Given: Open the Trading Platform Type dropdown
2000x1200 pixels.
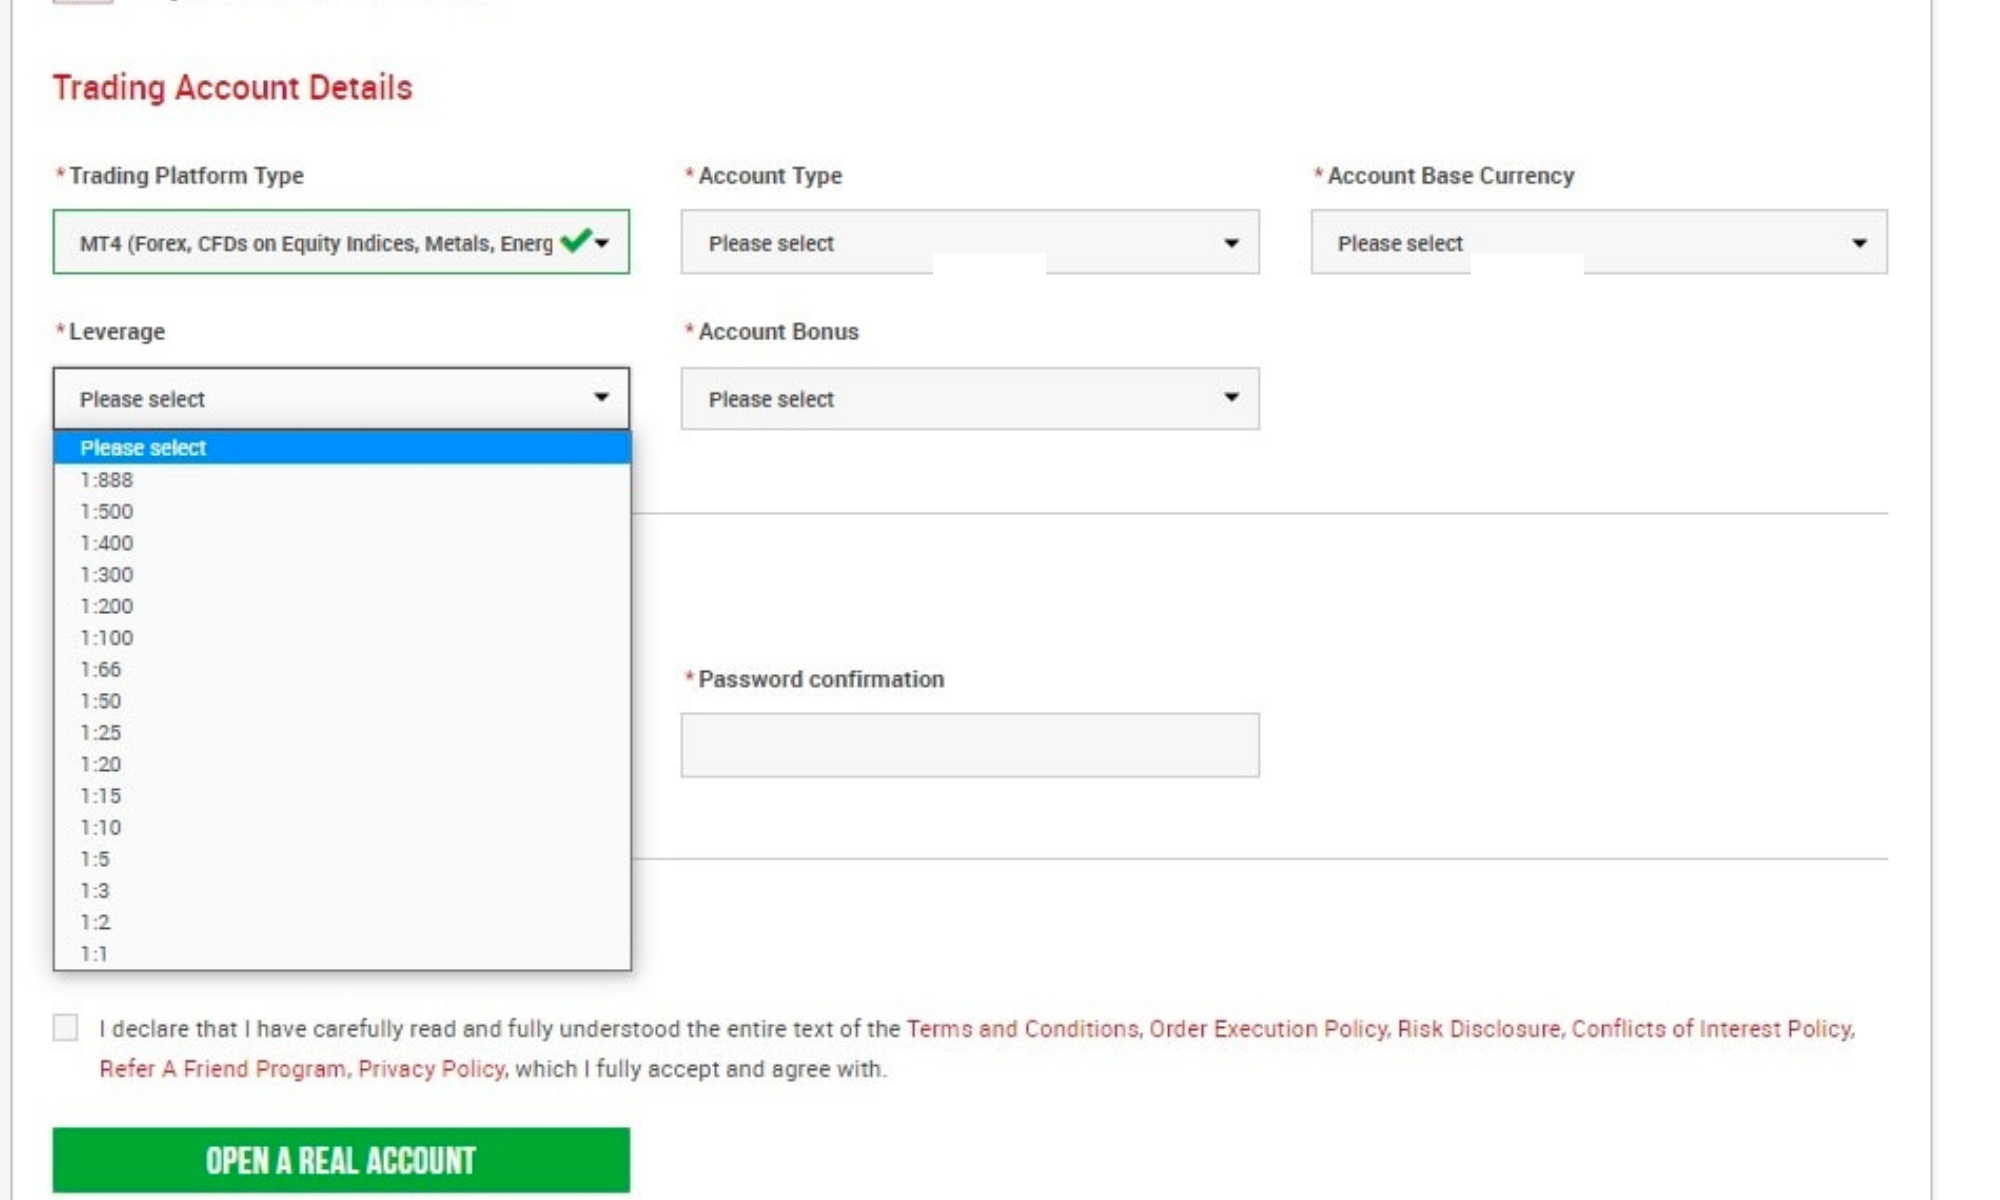Looking at the screenshot, I should pos(340,242).
